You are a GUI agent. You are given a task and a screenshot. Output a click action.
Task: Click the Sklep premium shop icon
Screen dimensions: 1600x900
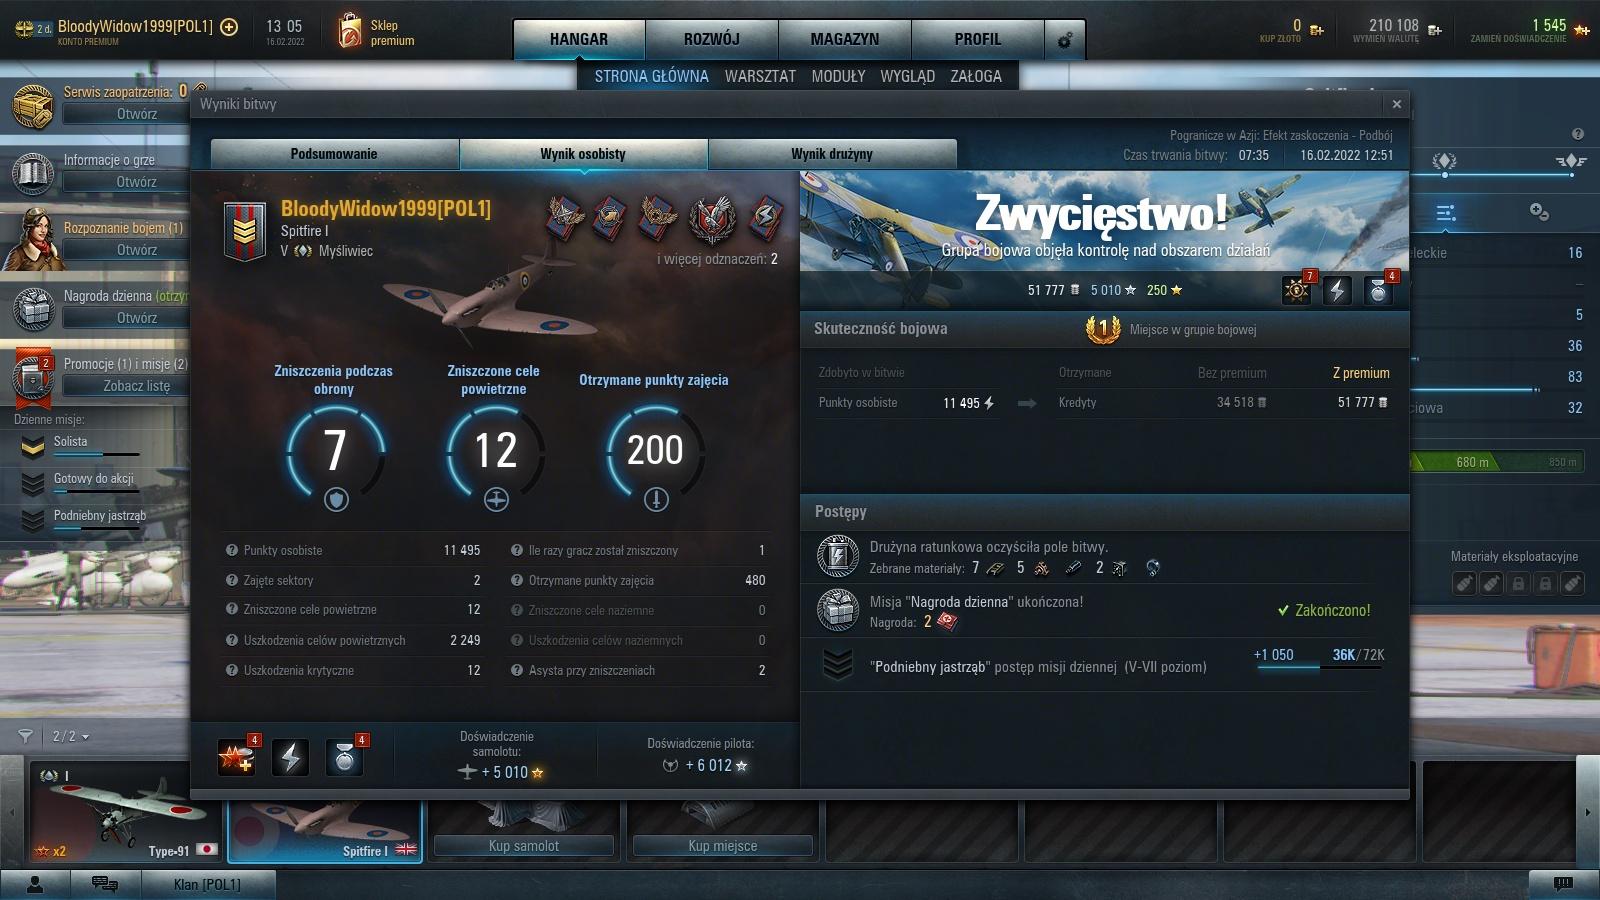[x=350, y=32]
